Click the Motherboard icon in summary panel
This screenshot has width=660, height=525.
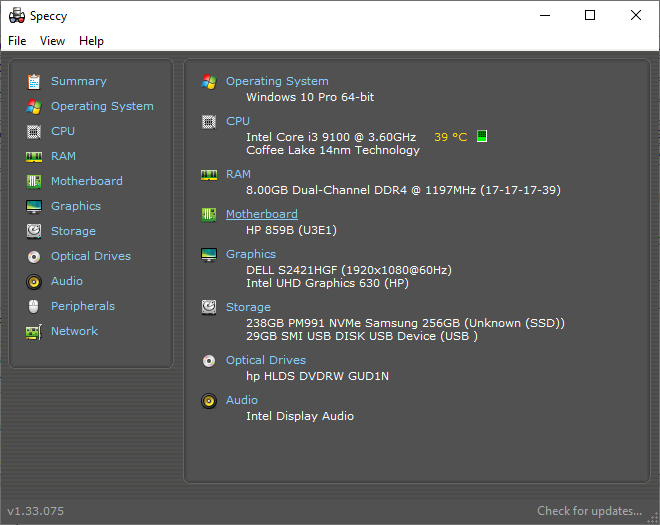[x=209, y=215]
